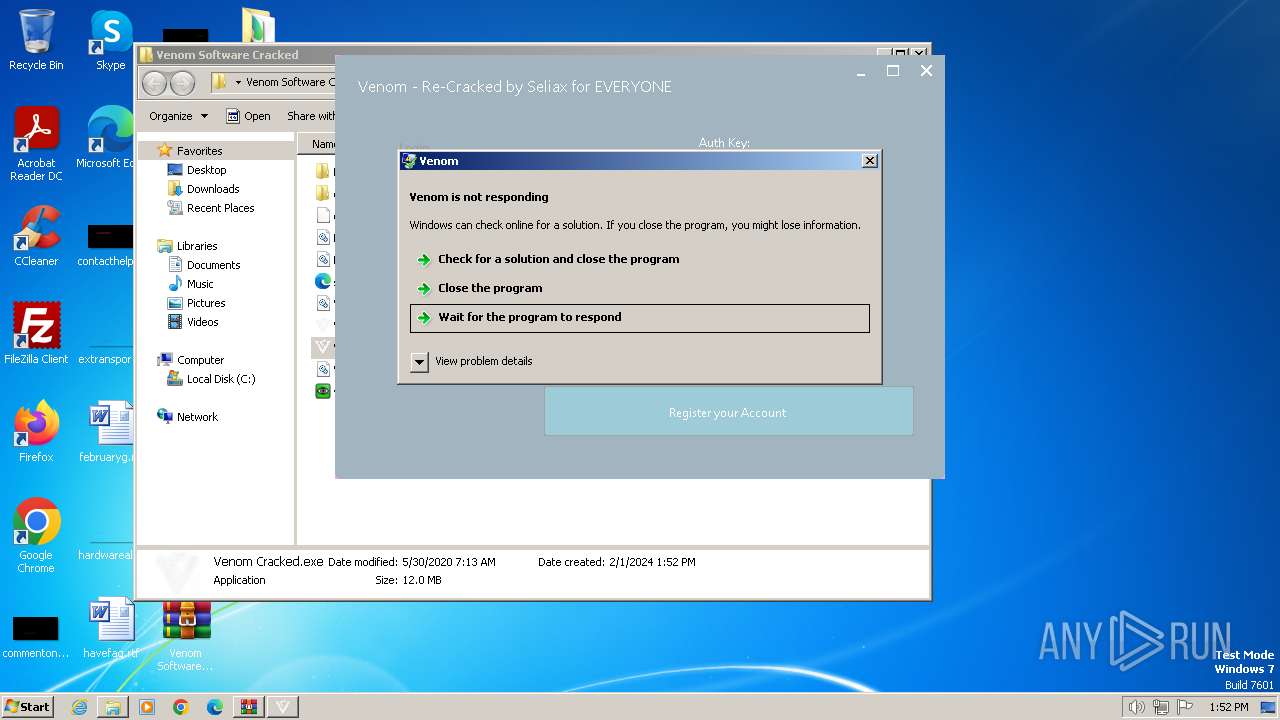This screenshot has width=1280, height=720.
Task: Click Register your Account button in Venom
Action: (x=728, y=412)
